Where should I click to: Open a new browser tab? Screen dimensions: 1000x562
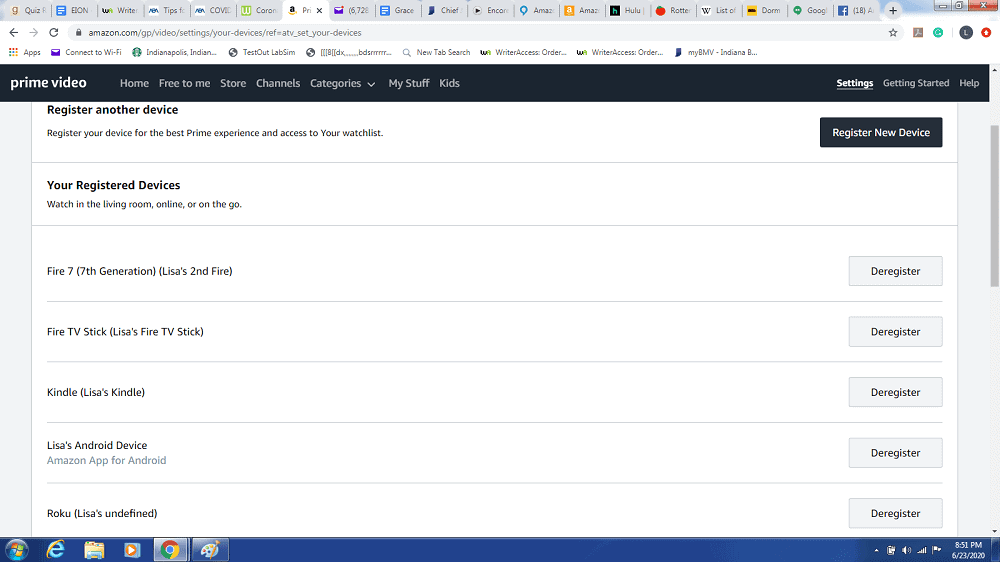pyautogui.click(x=893, y=10)
